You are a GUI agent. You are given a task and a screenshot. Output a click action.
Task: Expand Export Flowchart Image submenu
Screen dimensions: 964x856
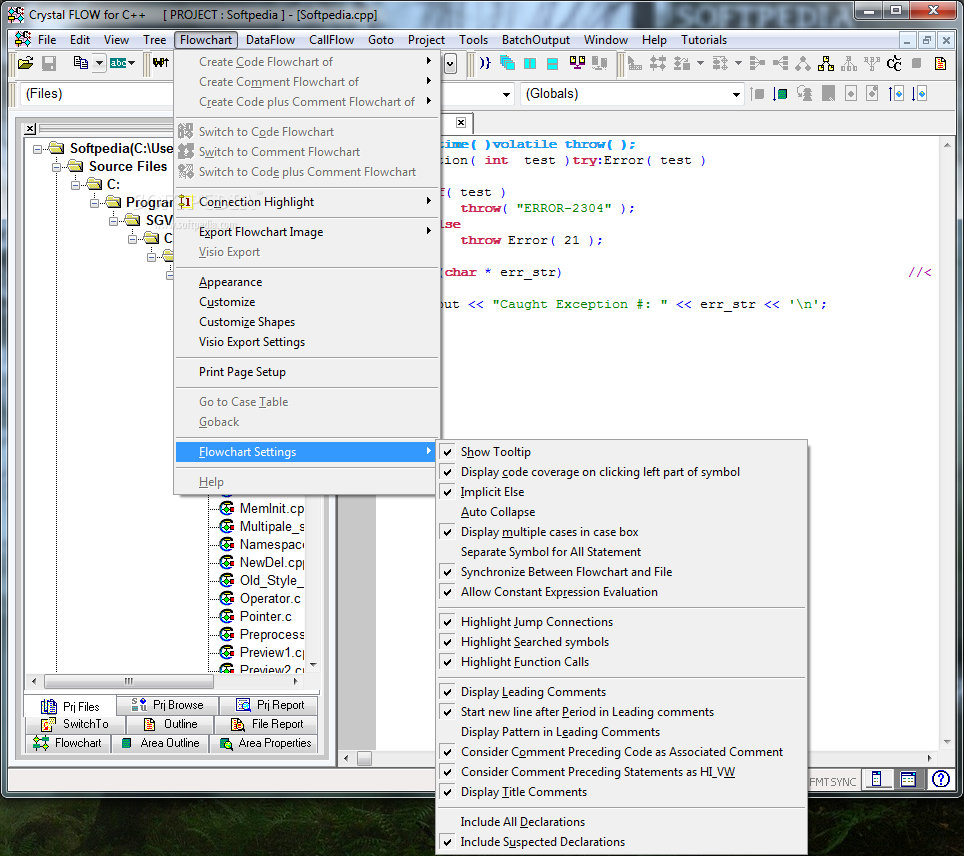point(429,231)
